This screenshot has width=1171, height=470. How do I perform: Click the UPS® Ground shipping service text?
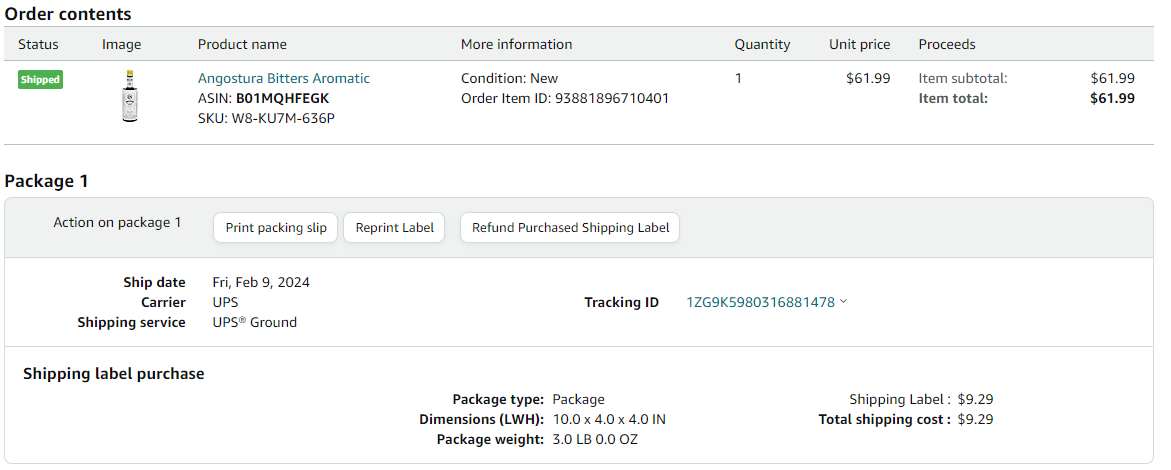pyautogui.click(x=255, y=322)
